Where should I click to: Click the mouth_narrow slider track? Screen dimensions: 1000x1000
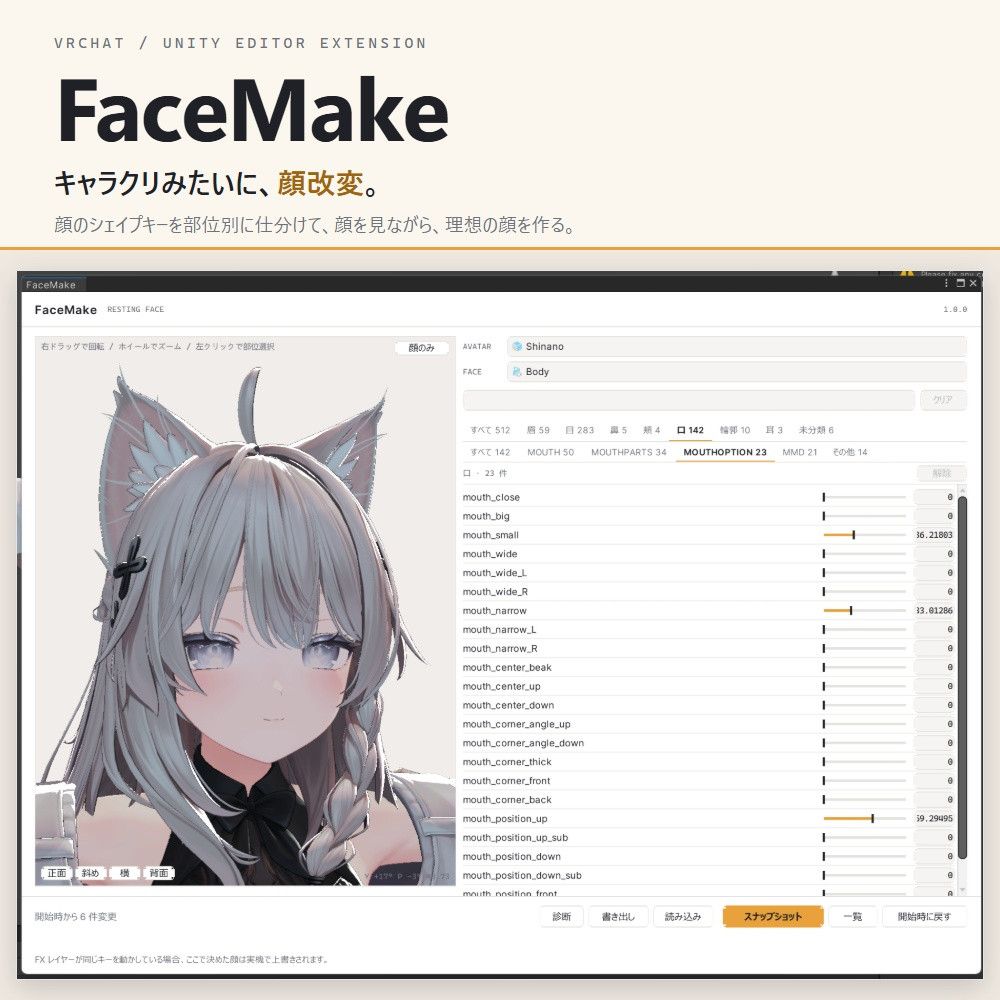click(x=864, y=611)
